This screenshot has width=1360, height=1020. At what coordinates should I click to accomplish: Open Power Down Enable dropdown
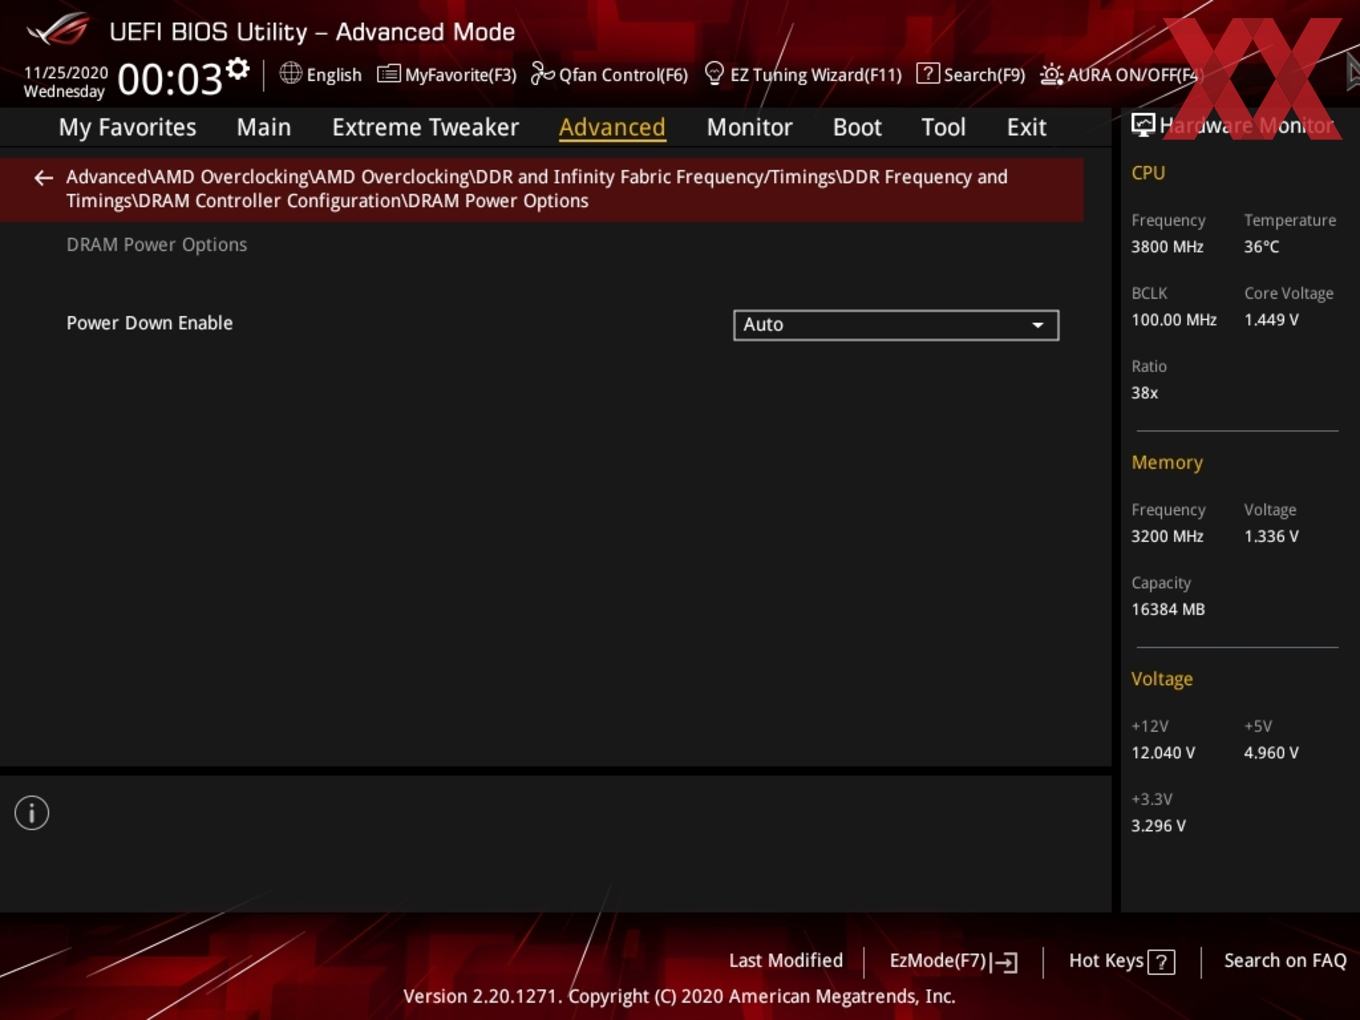[x=896, y=325]
